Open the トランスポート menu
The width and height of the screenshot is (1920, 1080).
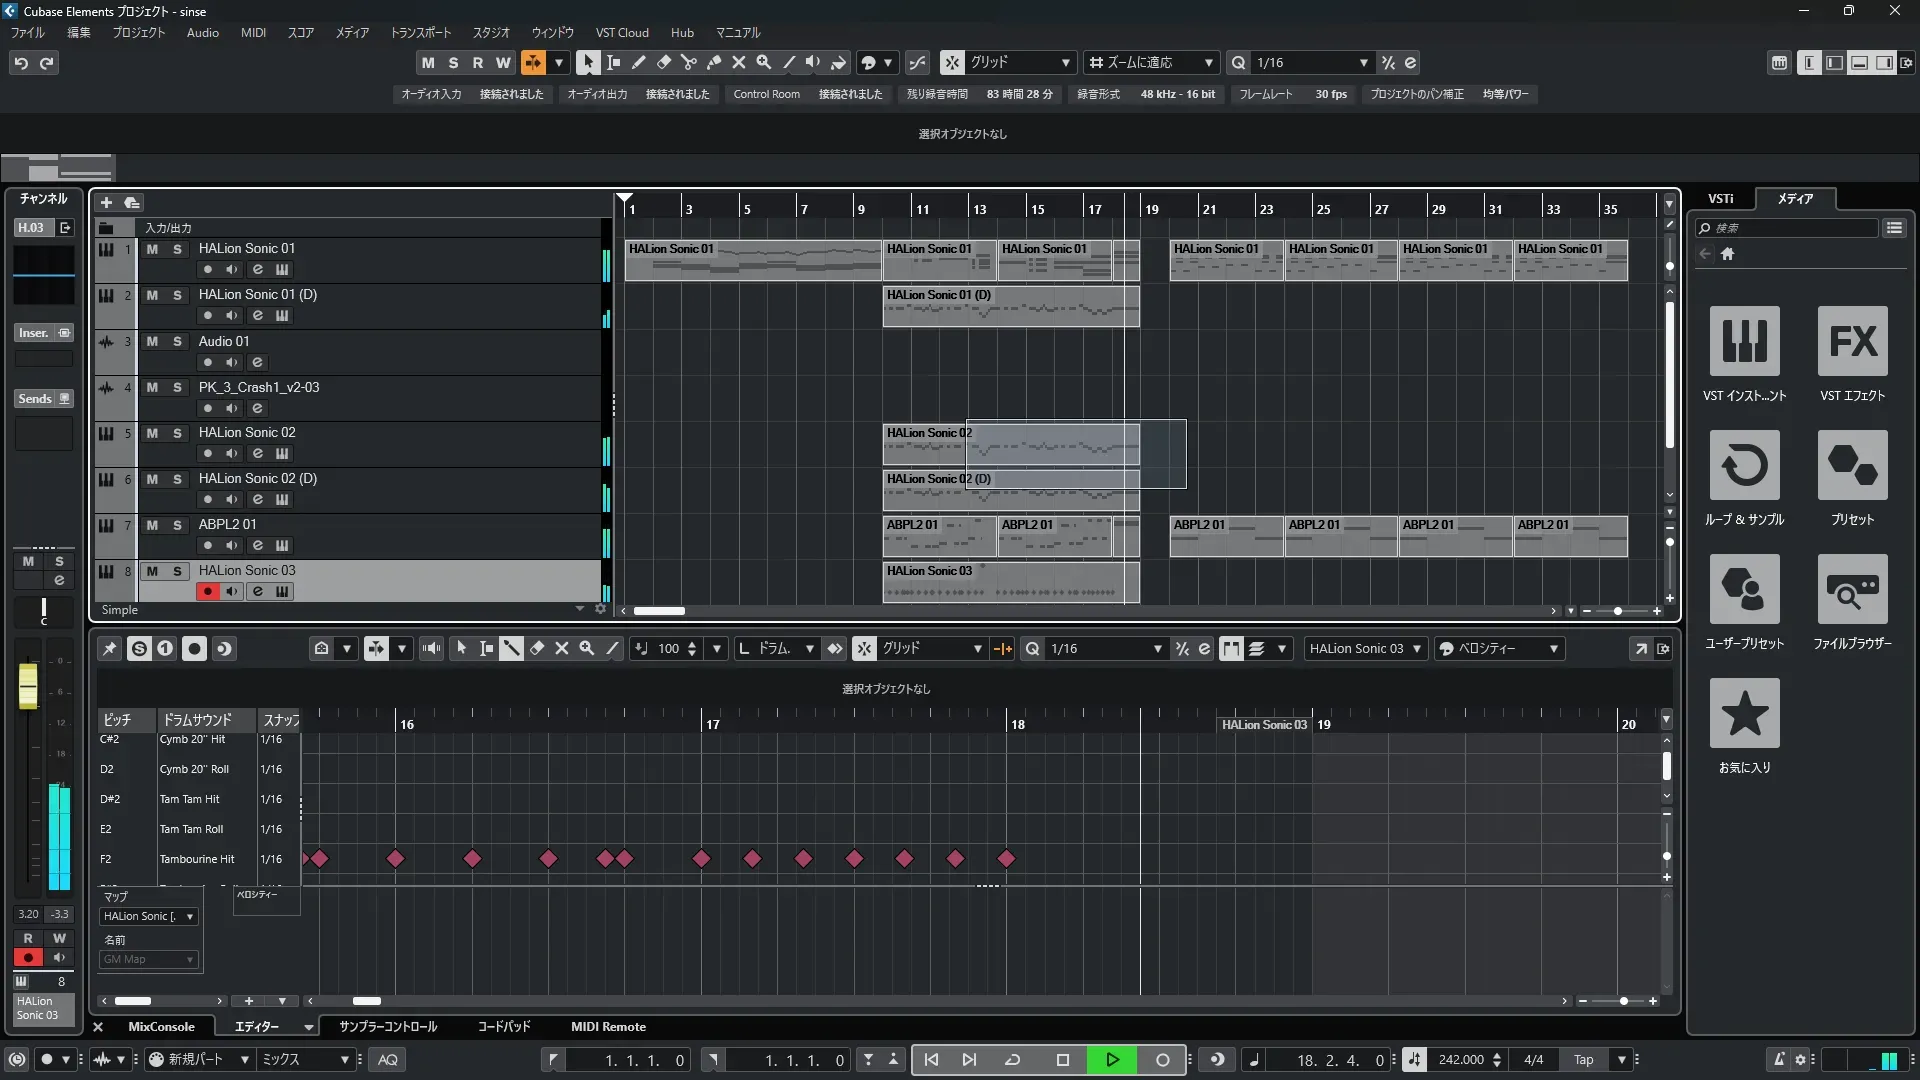click(x=420, y=33)
